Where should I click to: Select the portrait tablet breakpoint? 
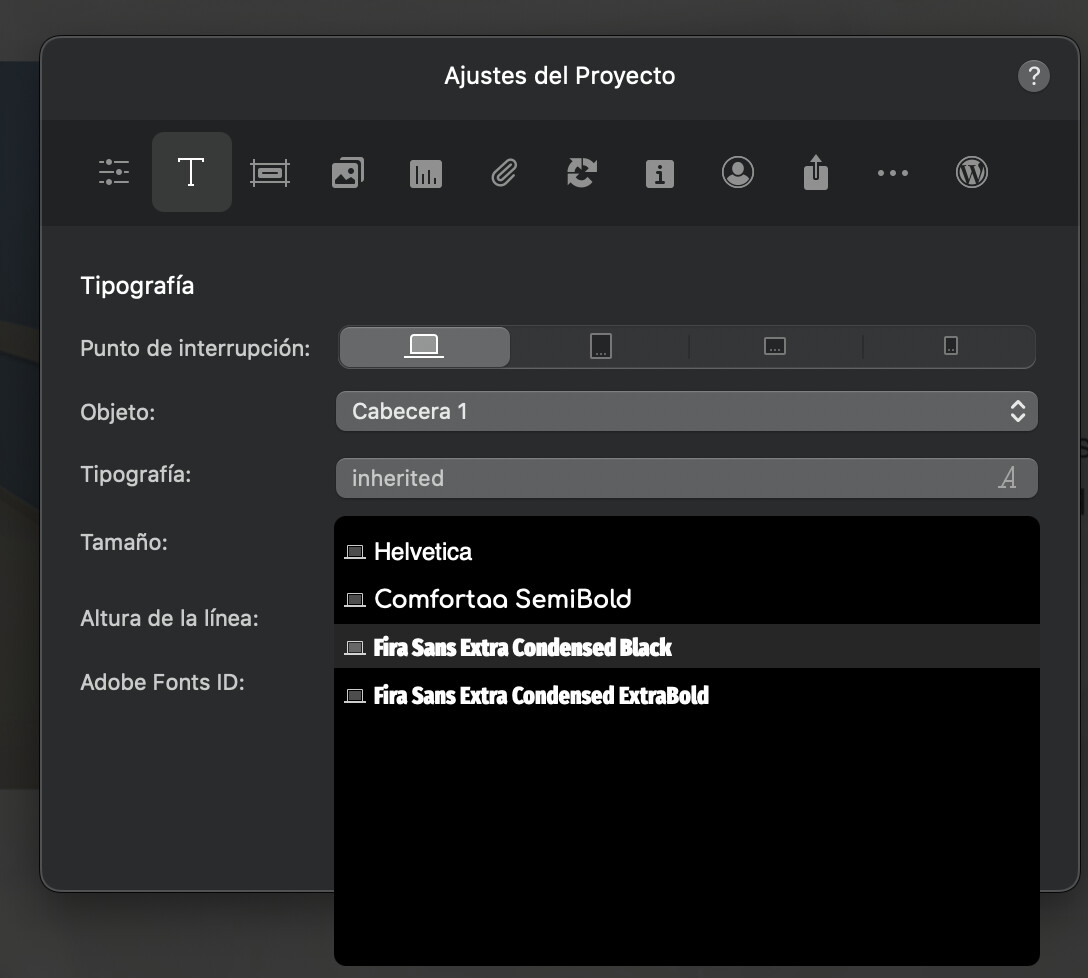click(x=601, y=346)
